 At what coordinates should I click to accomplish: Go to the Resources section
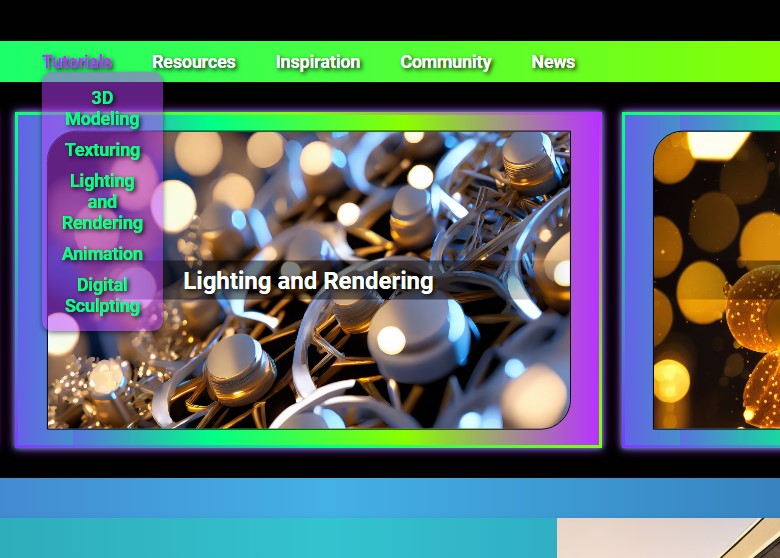(193, 62)
